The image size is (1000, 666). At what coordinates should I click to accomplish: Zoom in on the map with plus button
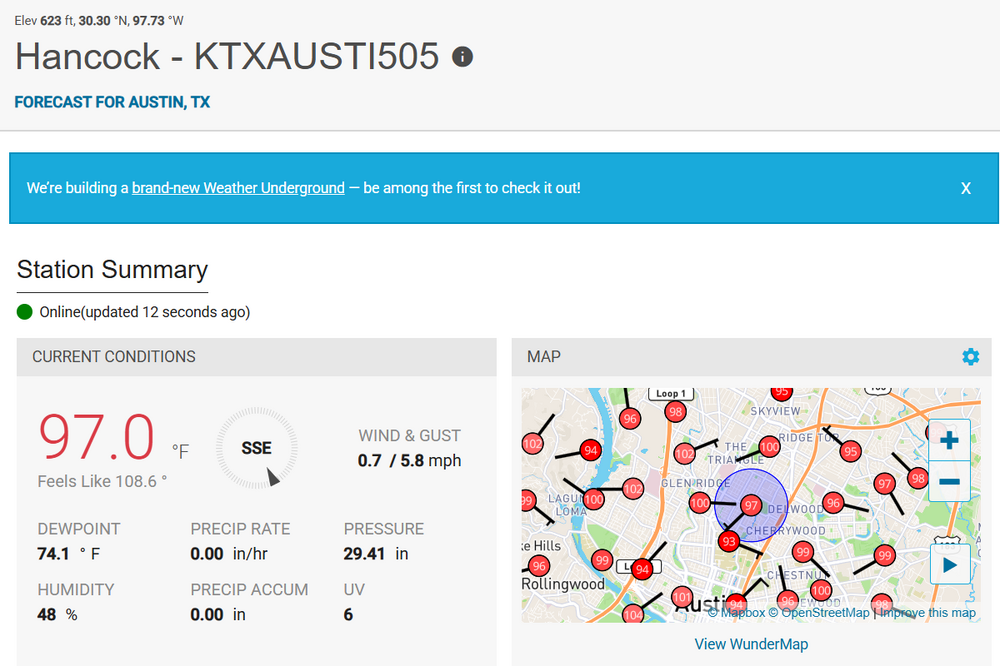point(949,440)
